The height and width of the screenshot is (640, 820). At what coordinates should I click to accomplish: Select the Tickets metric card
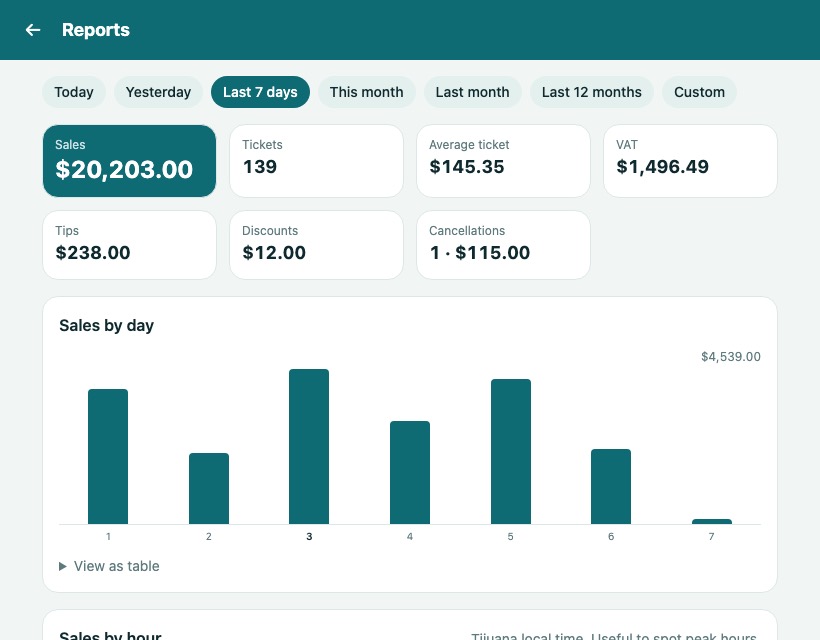[316, 161]
